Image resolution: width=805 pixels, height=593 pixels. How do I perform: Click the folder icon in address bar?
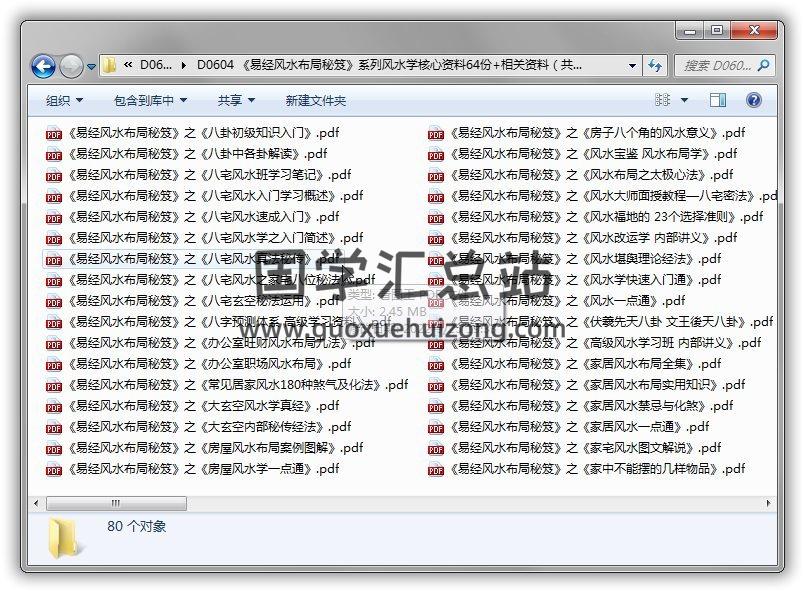point(109,65)
